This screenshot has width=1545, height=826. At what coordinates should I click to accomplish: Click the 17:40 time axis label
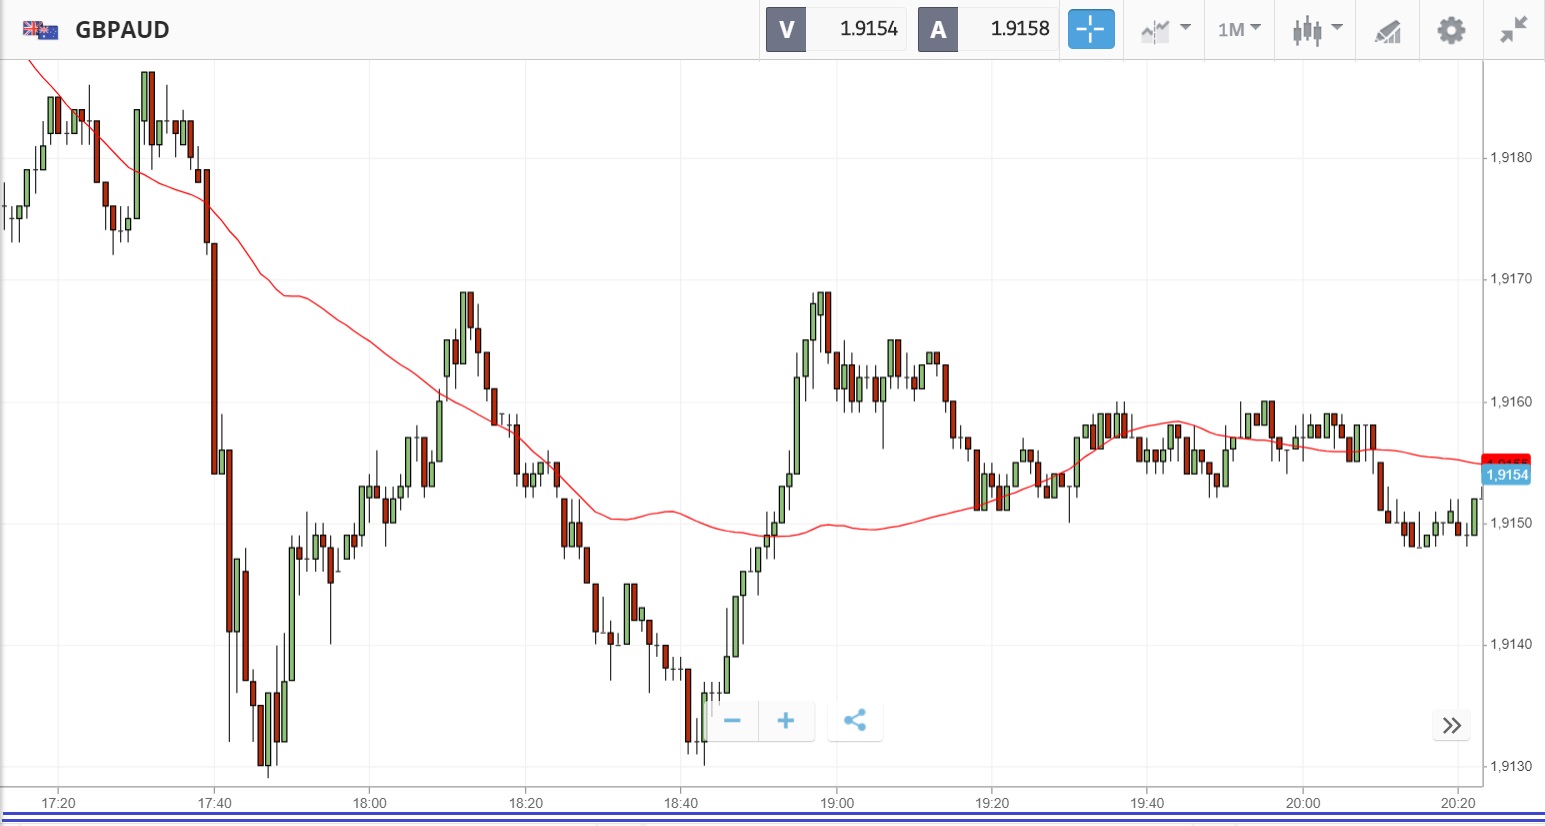(x=214, y=803)
